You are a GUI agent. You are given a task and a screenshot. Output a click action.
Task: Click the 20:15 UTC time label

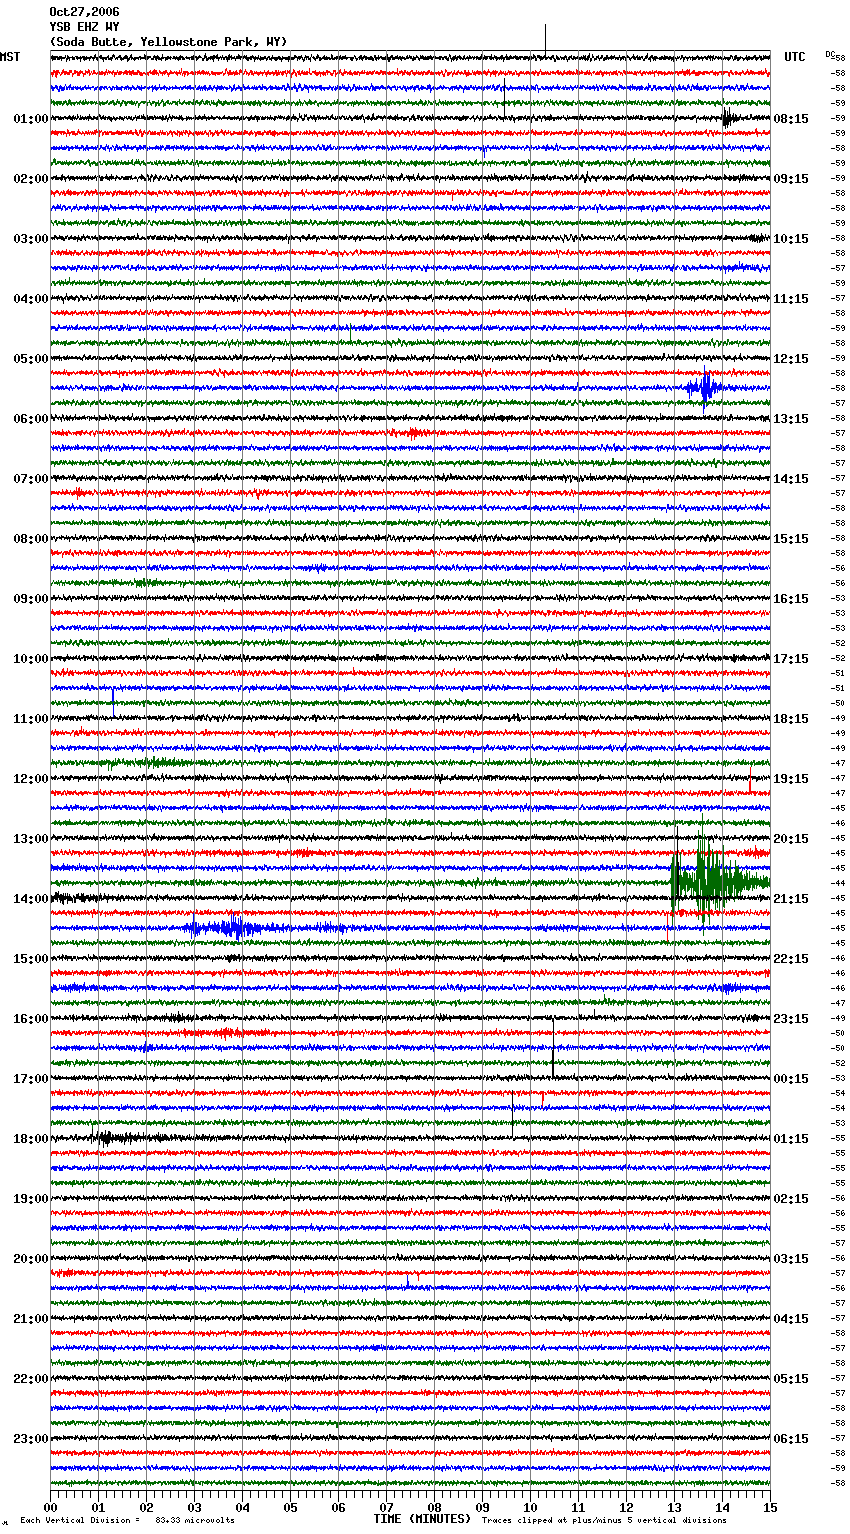[x=791, y=839]
